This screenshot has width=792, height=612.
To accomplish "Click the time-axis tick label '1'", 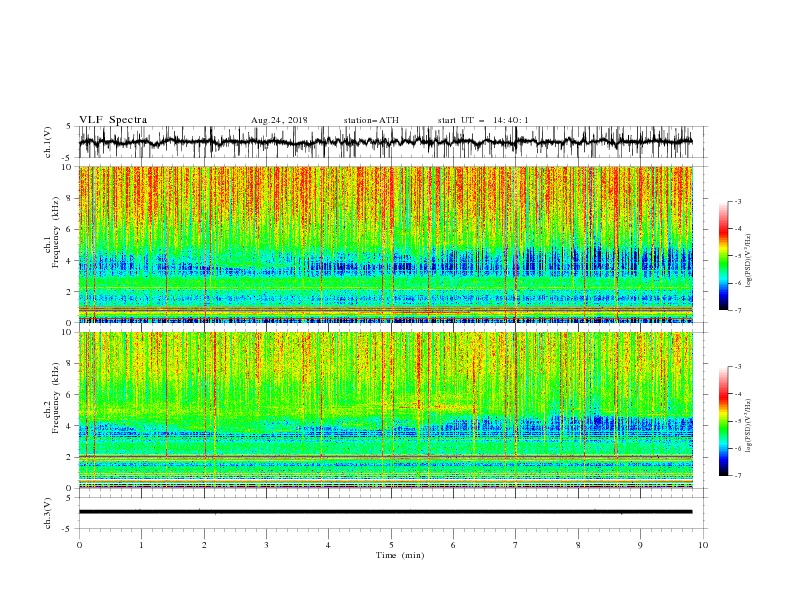I will [x=141, y=545].
